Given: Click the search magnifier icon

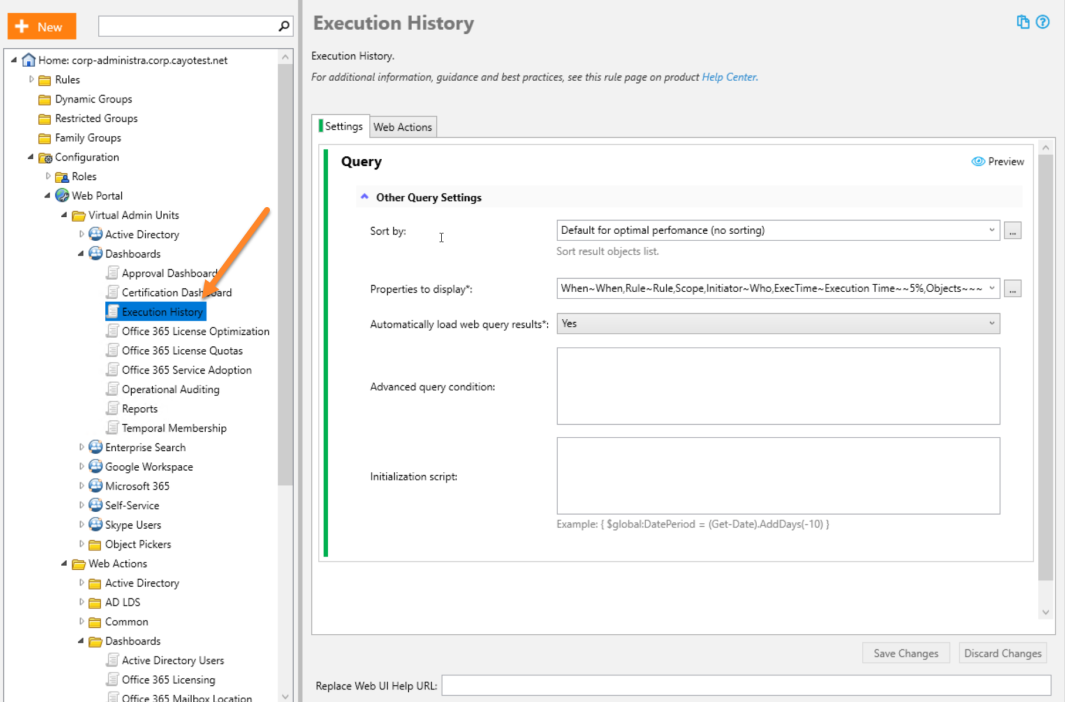Looking at the screenshot, I should 284,26.
